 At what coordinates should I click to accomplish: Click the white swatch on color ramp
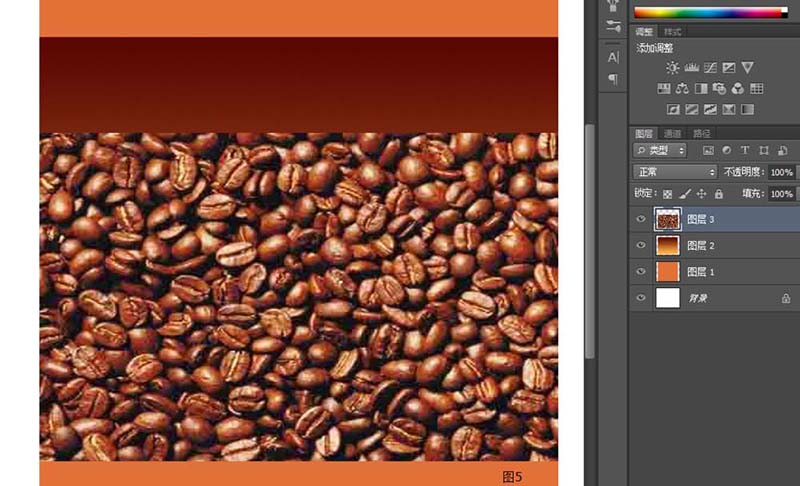click(785, 10)
